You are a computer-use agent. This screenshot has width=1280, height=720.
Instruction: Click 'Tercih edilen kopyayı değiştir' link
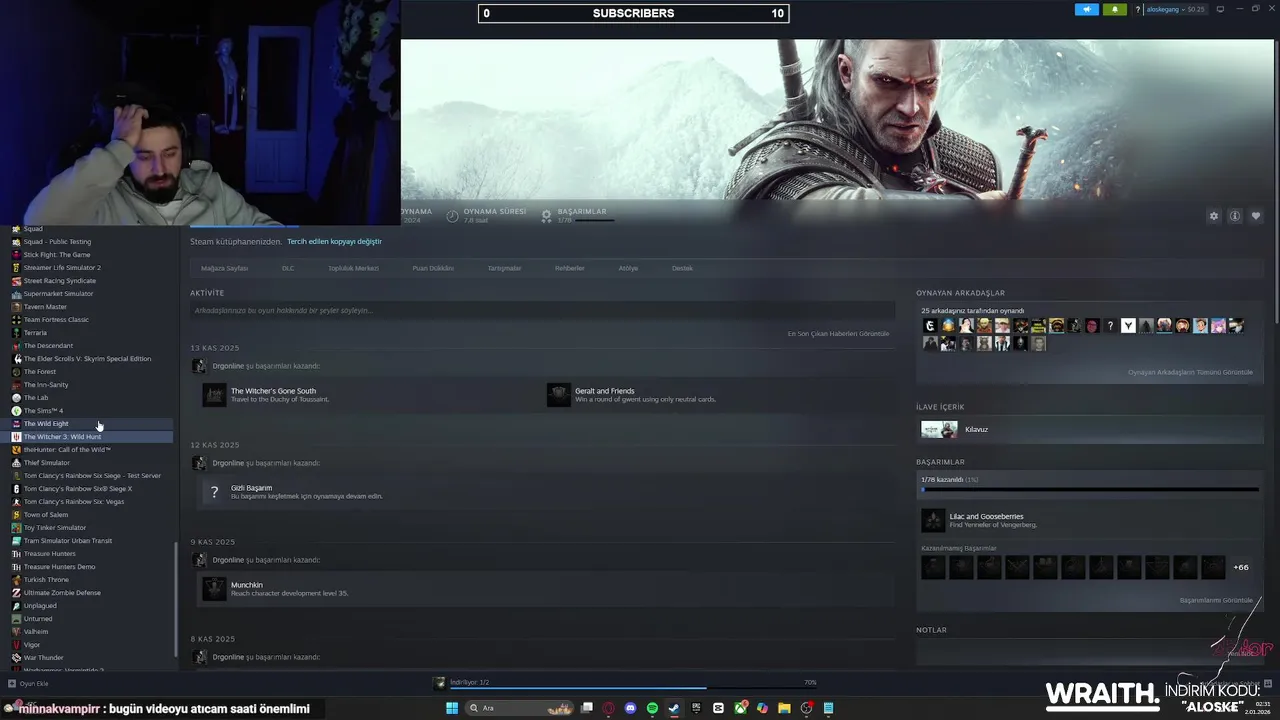pos(334,241)
